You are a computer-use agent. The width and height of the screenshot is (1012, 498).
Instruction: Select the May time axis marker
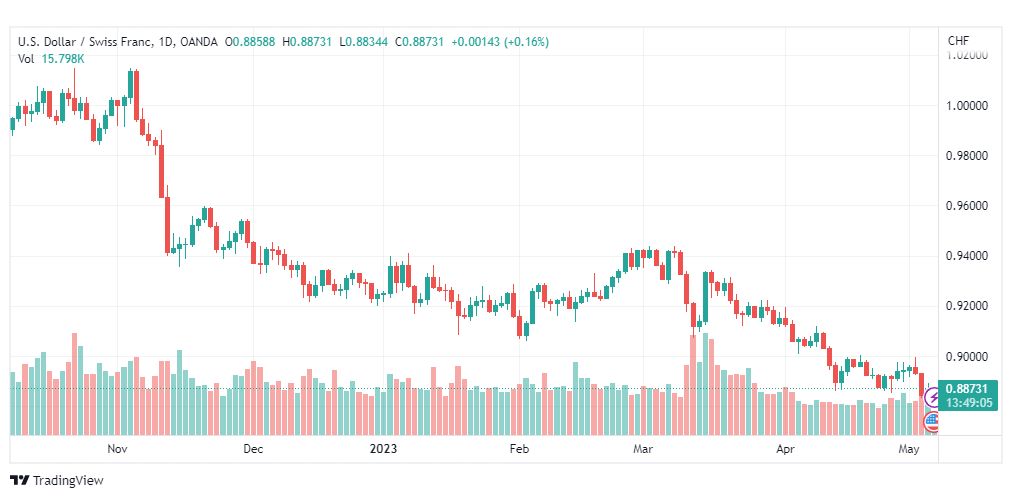pyautogui.click(x=909, y=448)
